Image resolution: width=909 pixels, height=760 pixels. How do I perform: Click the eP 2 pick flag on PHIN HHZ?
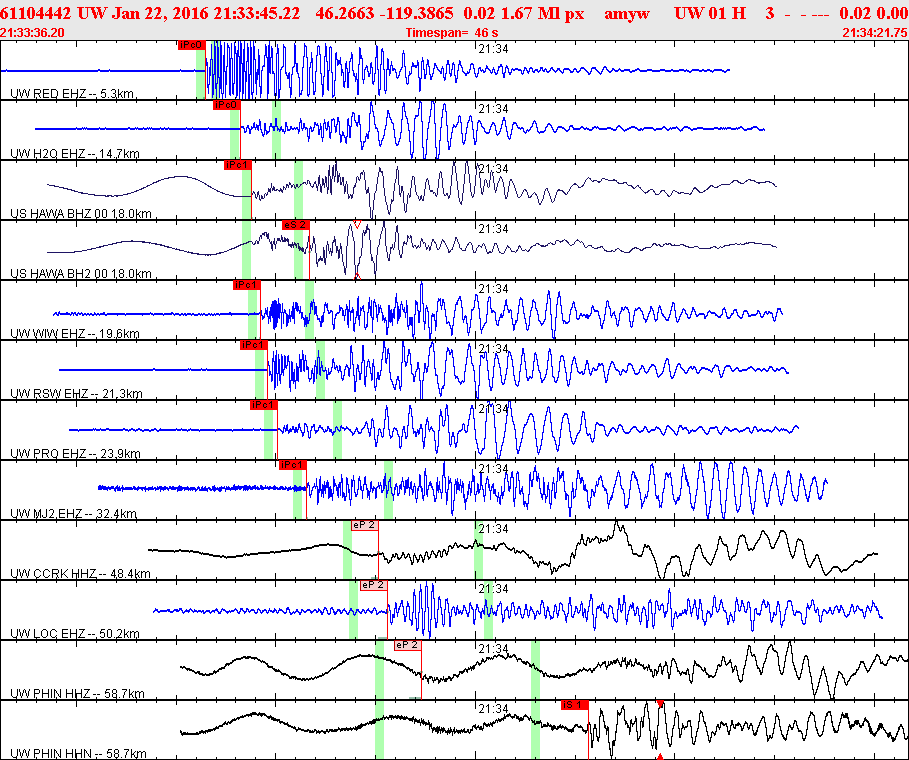408,645
